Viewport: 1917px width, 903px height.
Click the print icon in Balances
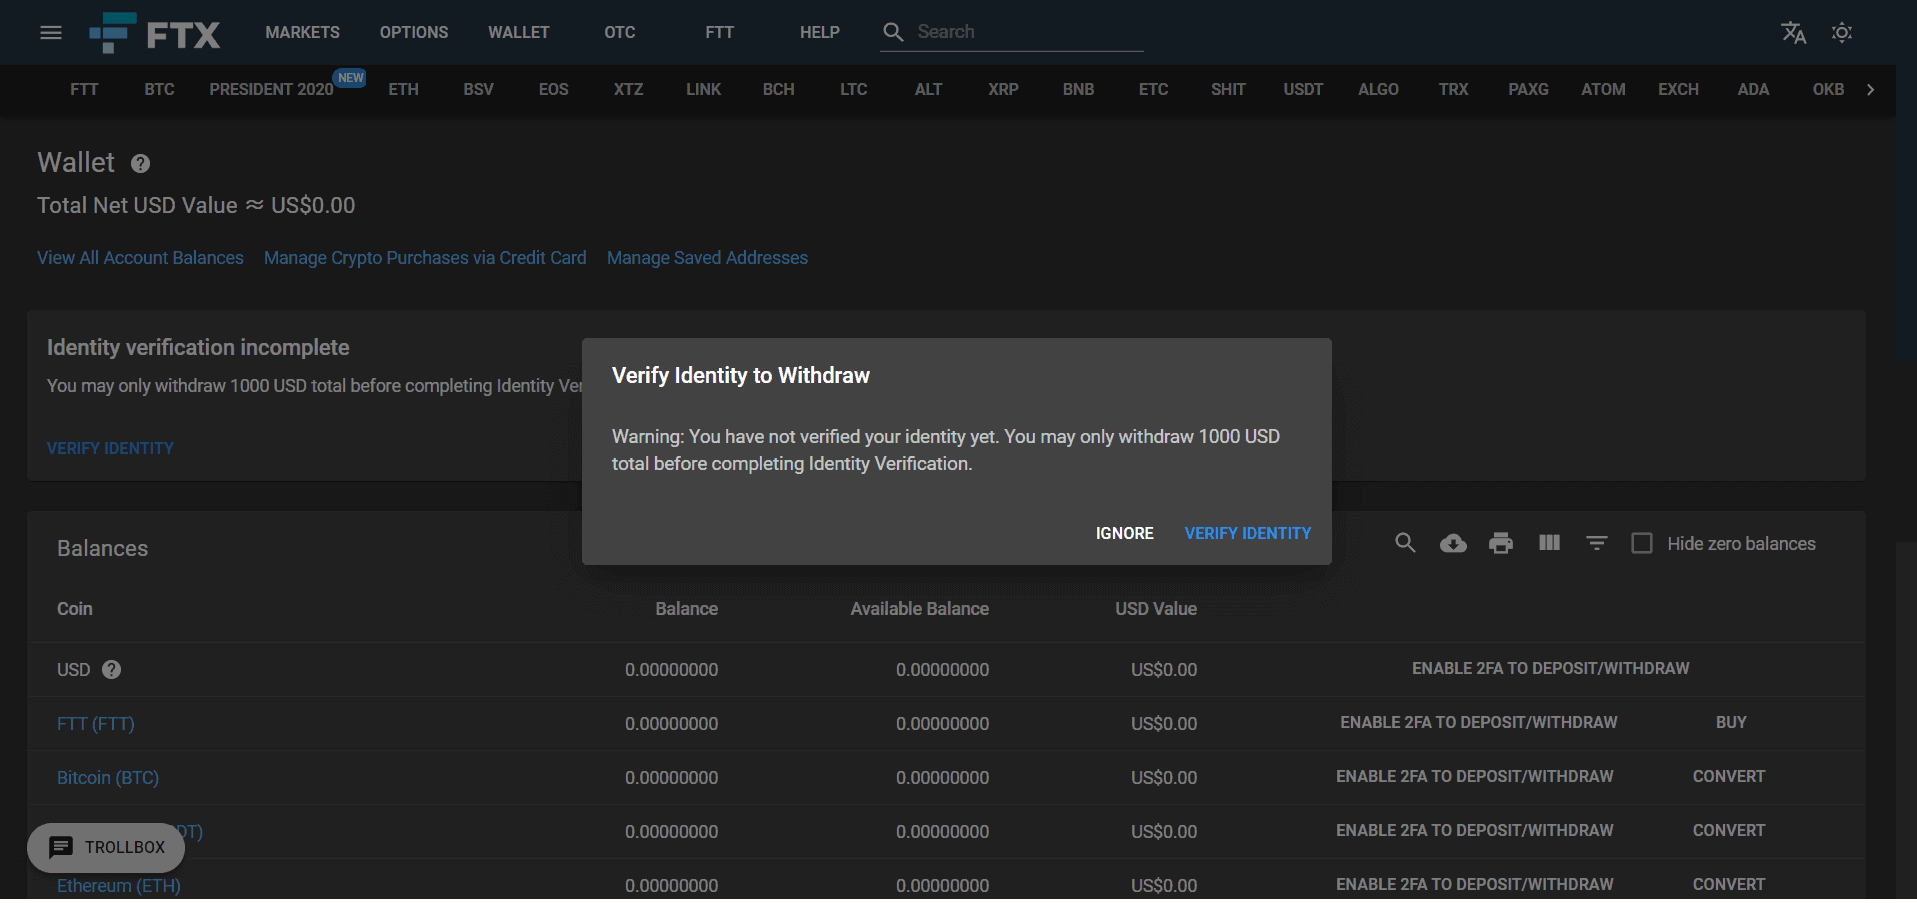pos(1501,543)
